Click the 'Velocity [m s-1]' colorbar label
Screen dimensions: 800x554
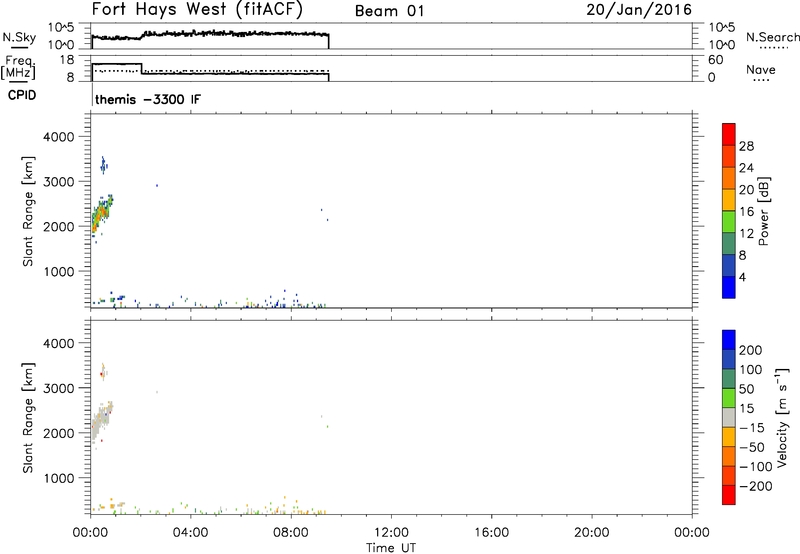(x=781, y=417)
